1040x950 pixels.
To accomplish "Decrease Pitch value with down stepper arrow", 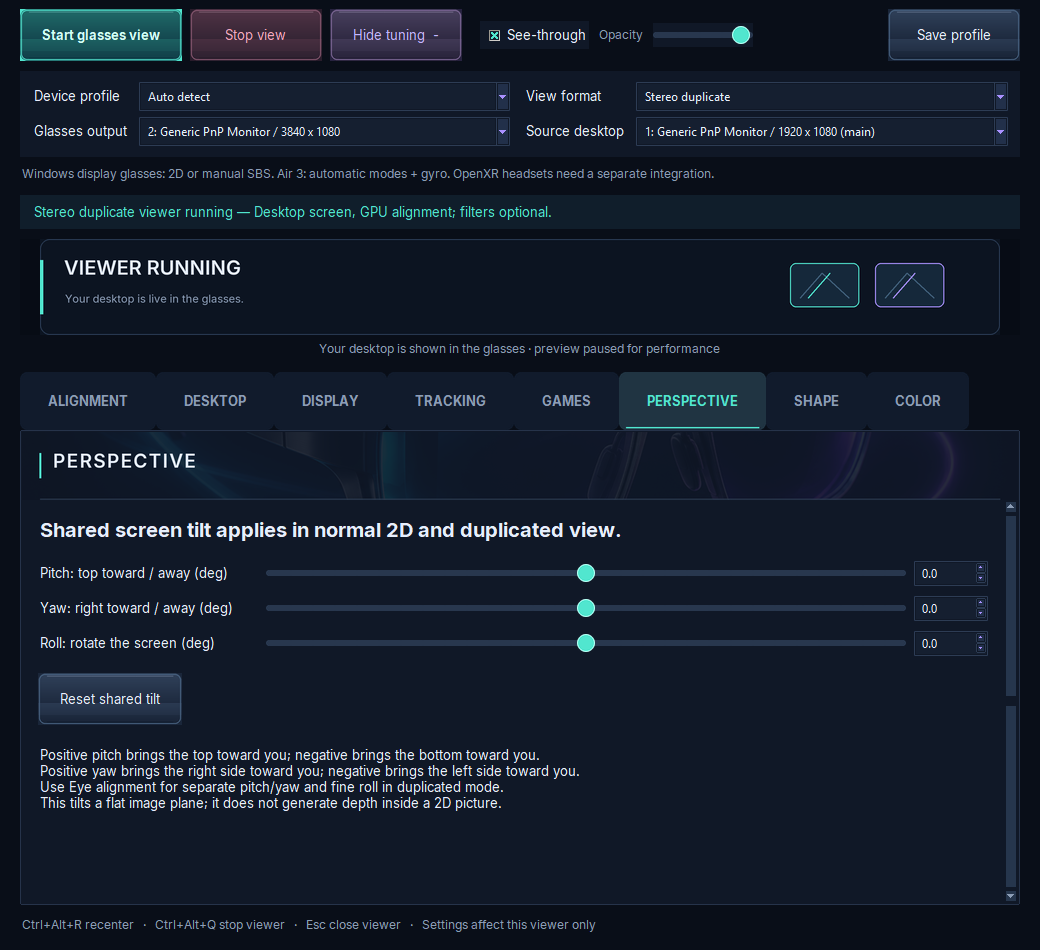I will (981, 579).
